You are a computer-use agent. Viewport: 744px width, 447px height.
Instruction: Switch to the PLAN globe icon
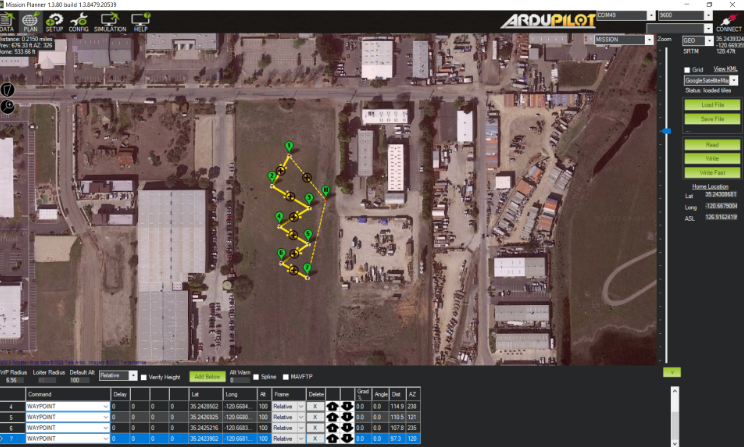coord(30,22)
